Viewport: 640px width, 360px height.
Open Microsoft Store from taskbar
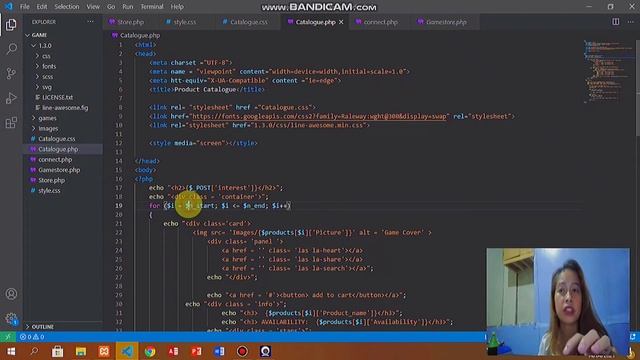click(x=57, y=351)
